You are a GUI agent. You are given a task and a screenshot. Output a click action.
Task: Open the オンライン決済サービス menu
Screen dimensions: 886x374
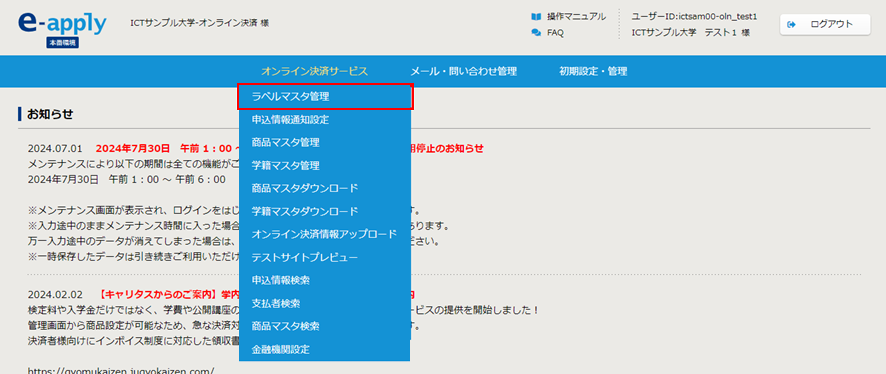point(314,71)
